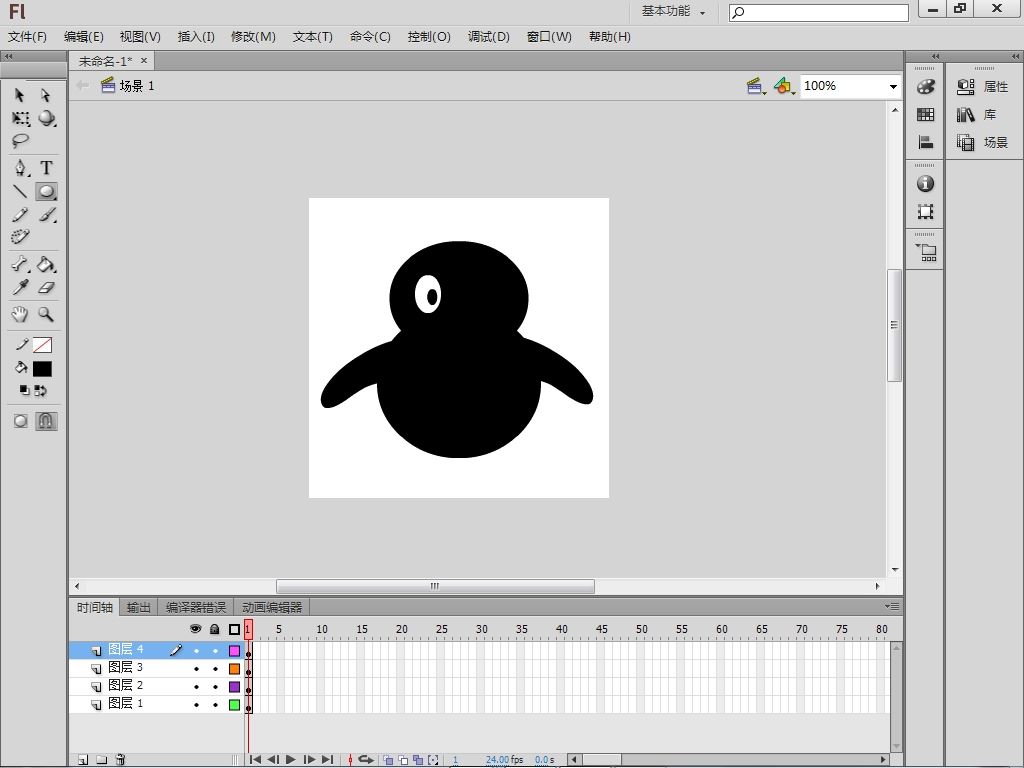The height and width of the screenshot is (768, 1024).
Task: Open 基本功能 workspace switcher
Action: [673, 12]
